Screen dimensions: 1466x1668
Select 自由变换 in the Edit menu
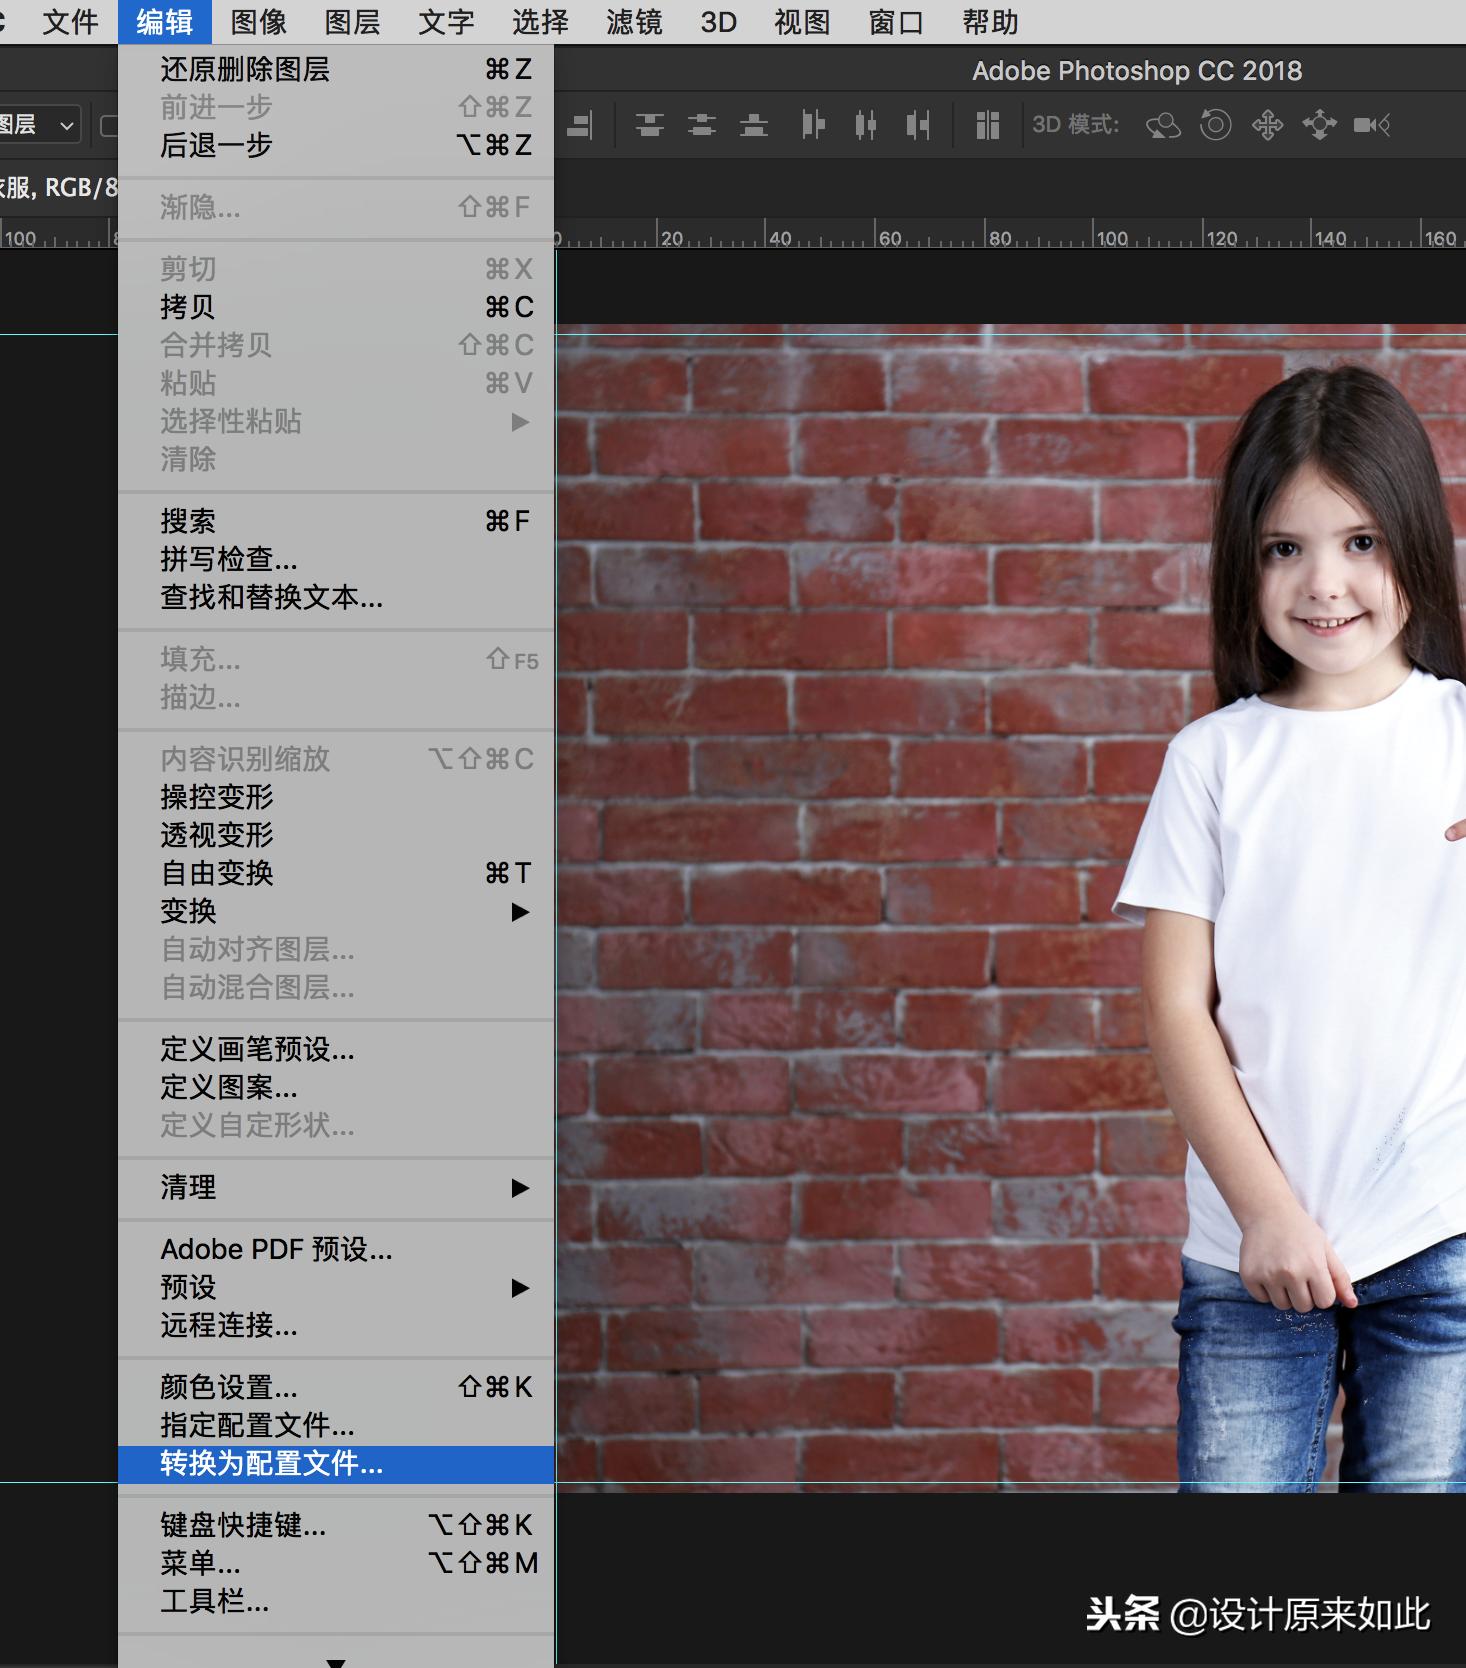217,874
